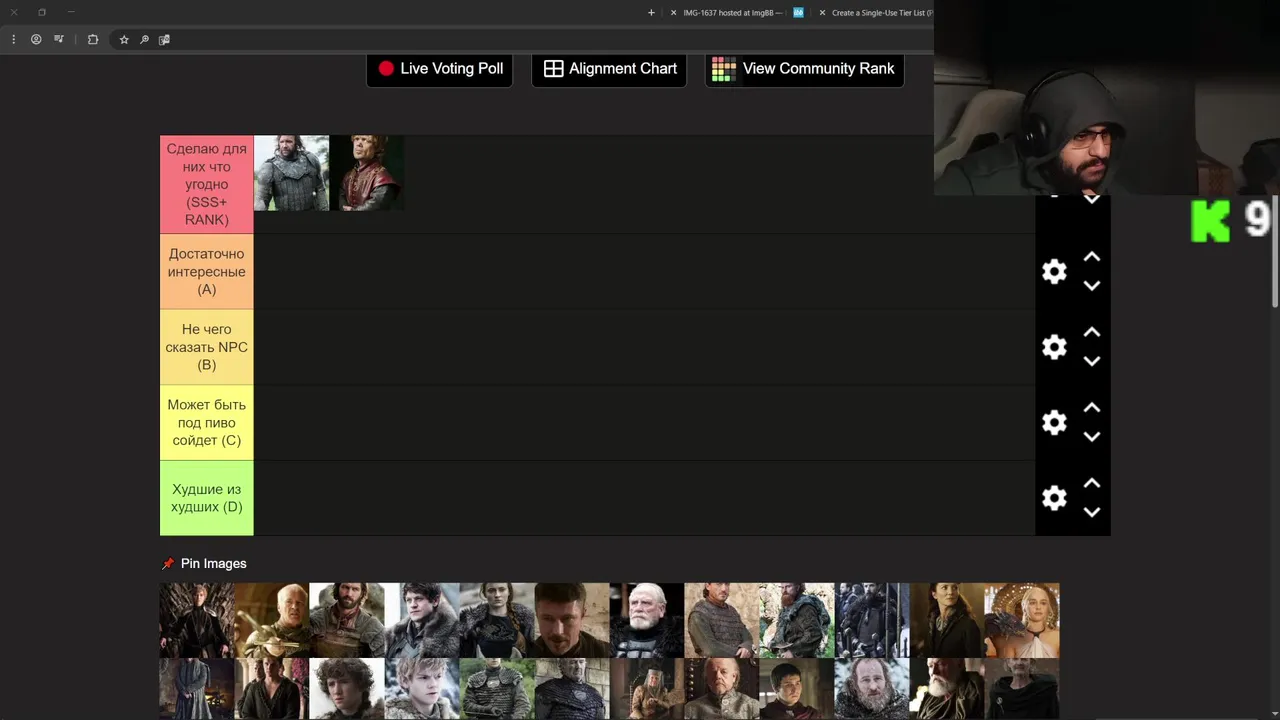Viewport: 1280px width, 720px height.
Task: Pick the close-up man with goatee thumbnail
Action: click(572, 620)
